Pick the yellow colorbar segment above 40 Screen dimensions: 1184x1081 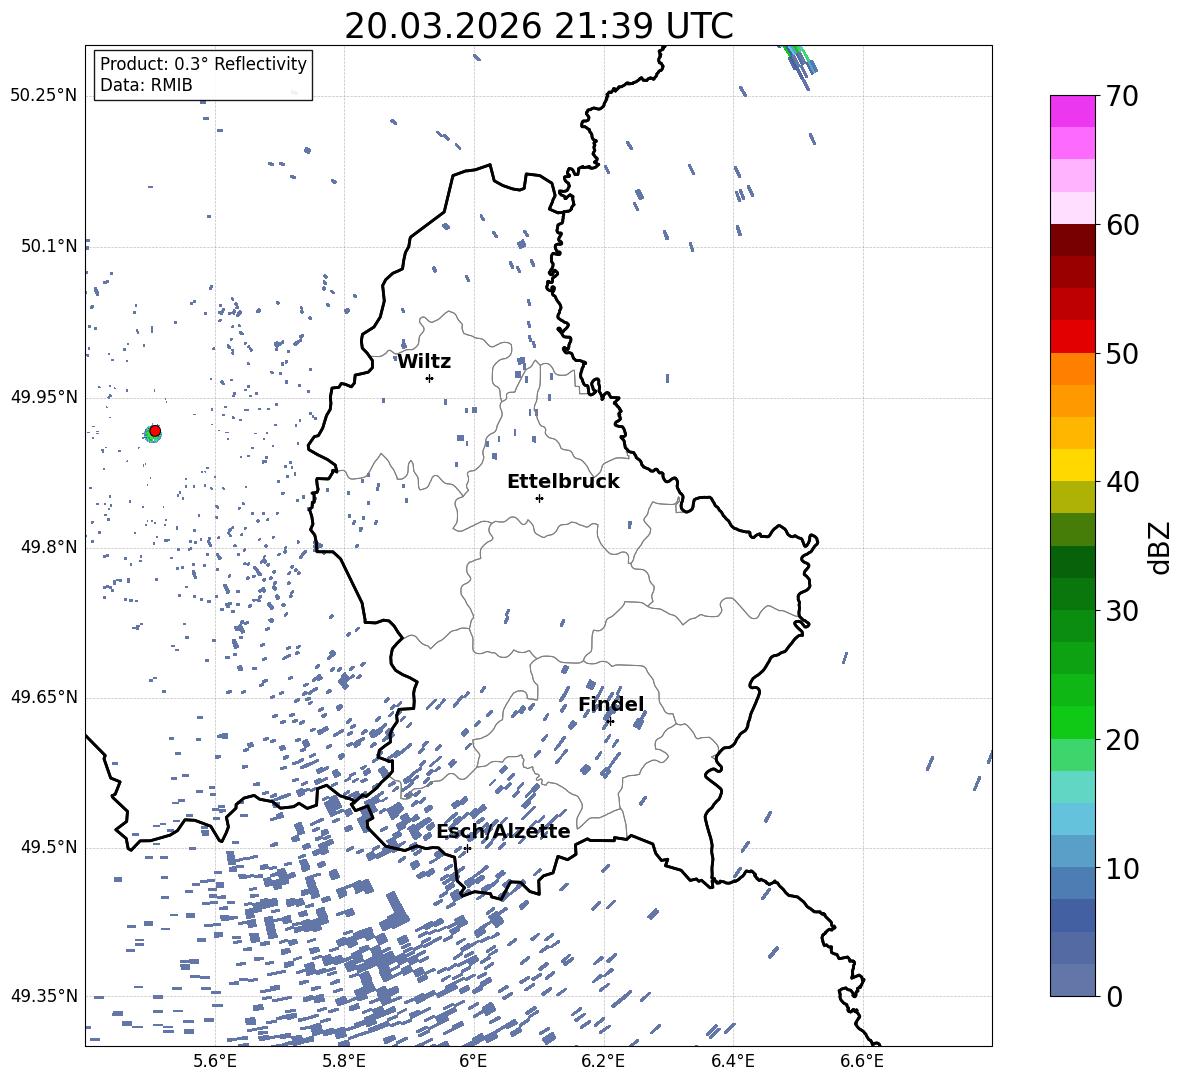tap(1072, 465)
